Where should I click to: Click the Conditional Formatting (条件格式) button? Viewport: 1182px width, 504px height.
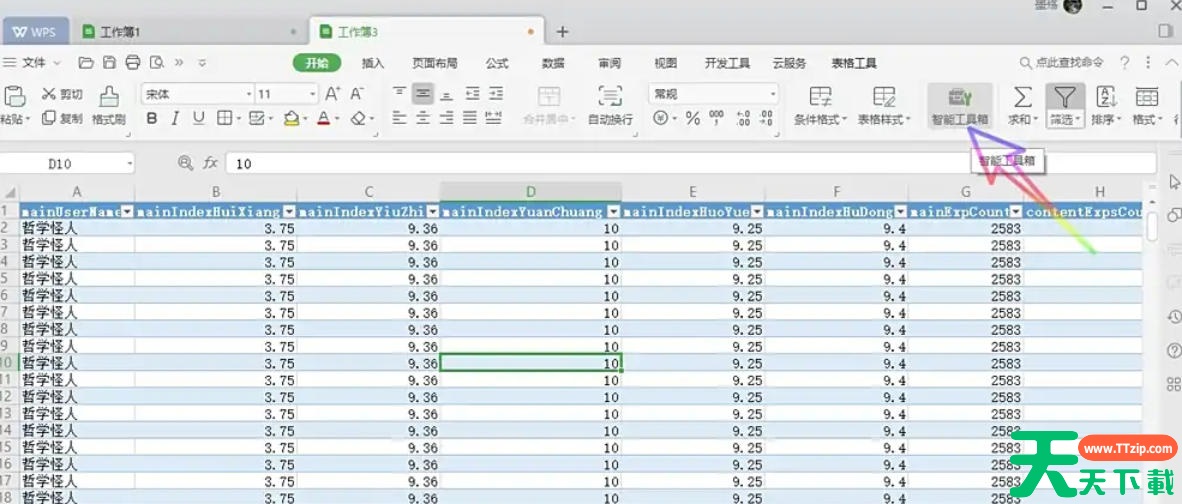point(821,105)
